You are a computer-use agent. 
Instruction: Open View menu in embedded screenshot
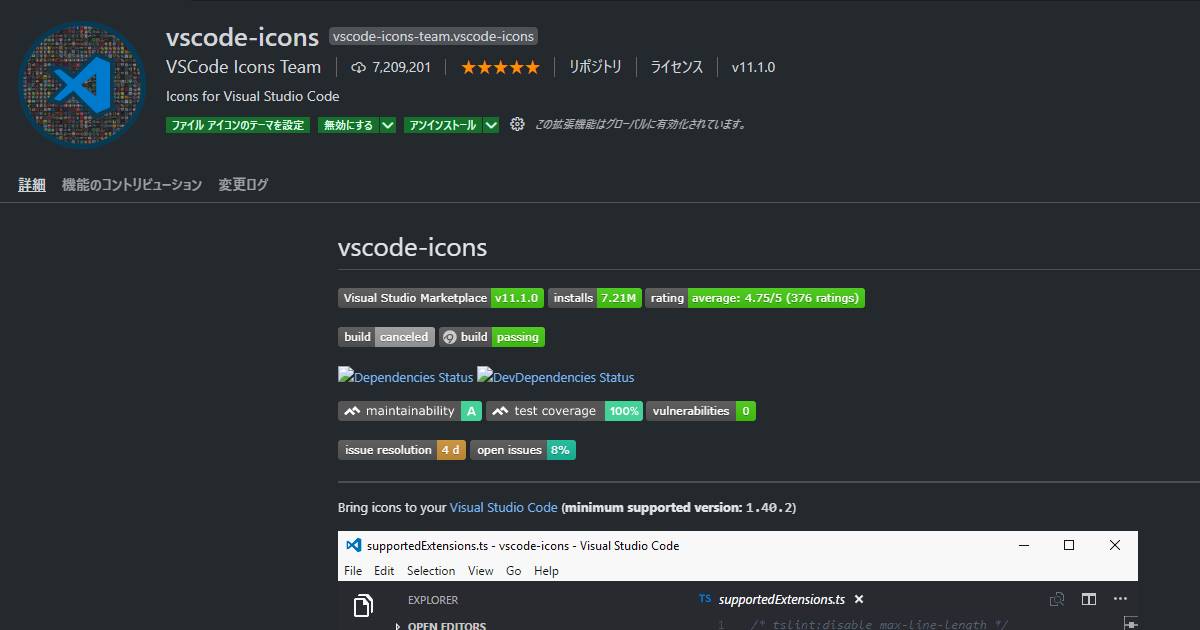click(481, 570)
